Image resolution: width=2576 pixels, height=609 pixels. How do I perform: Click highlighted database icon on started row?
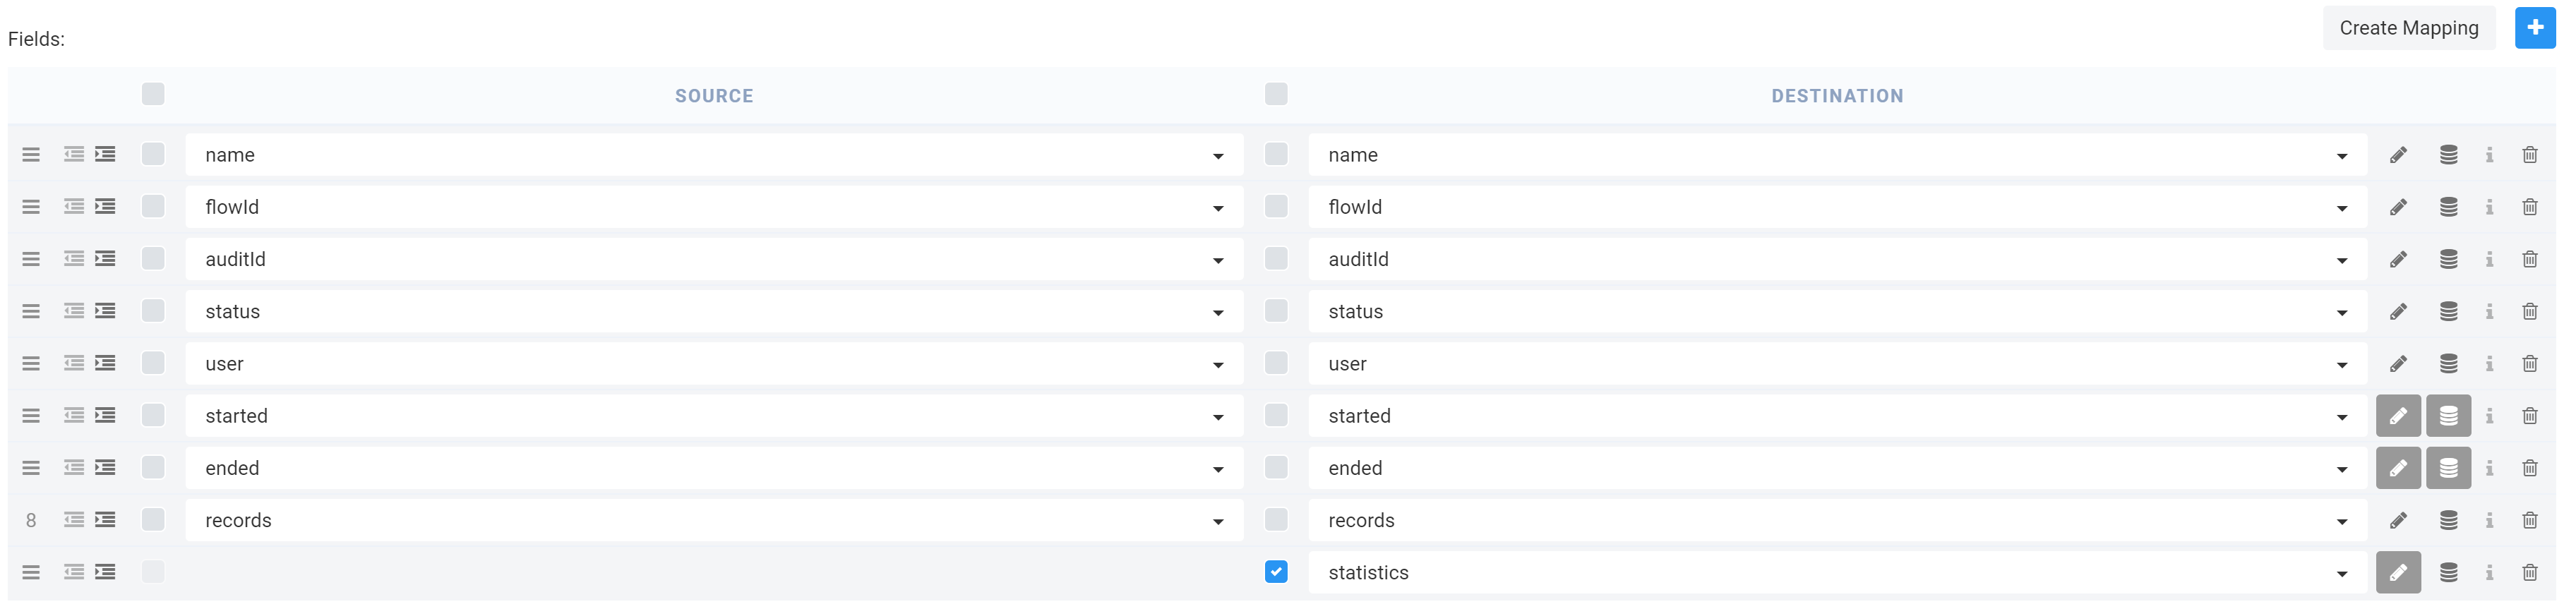pos(2448,416)
